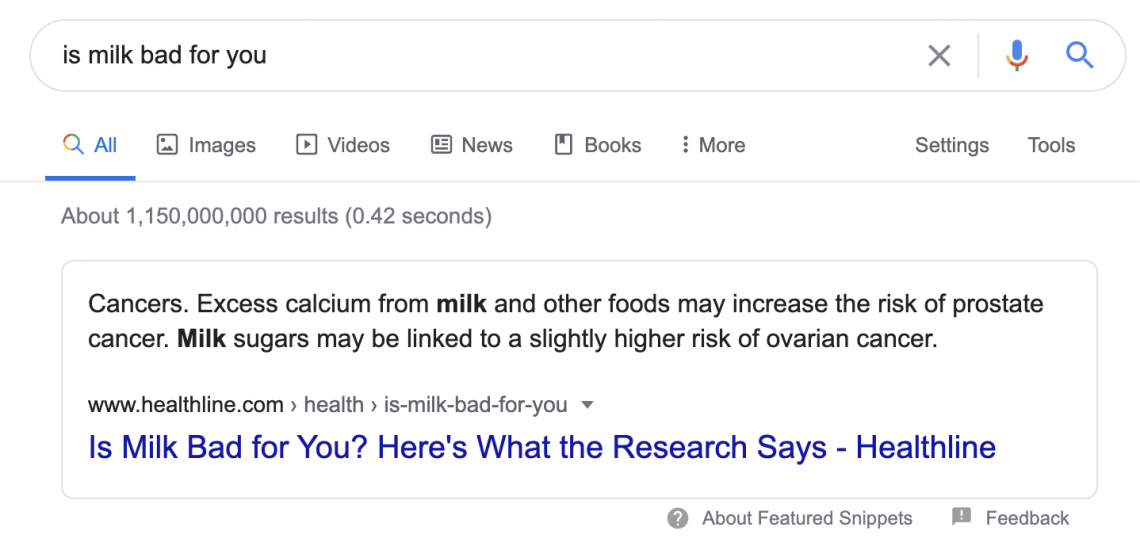
Task: Switch to the Videos tab label
Action: click(x=358, y=145)
